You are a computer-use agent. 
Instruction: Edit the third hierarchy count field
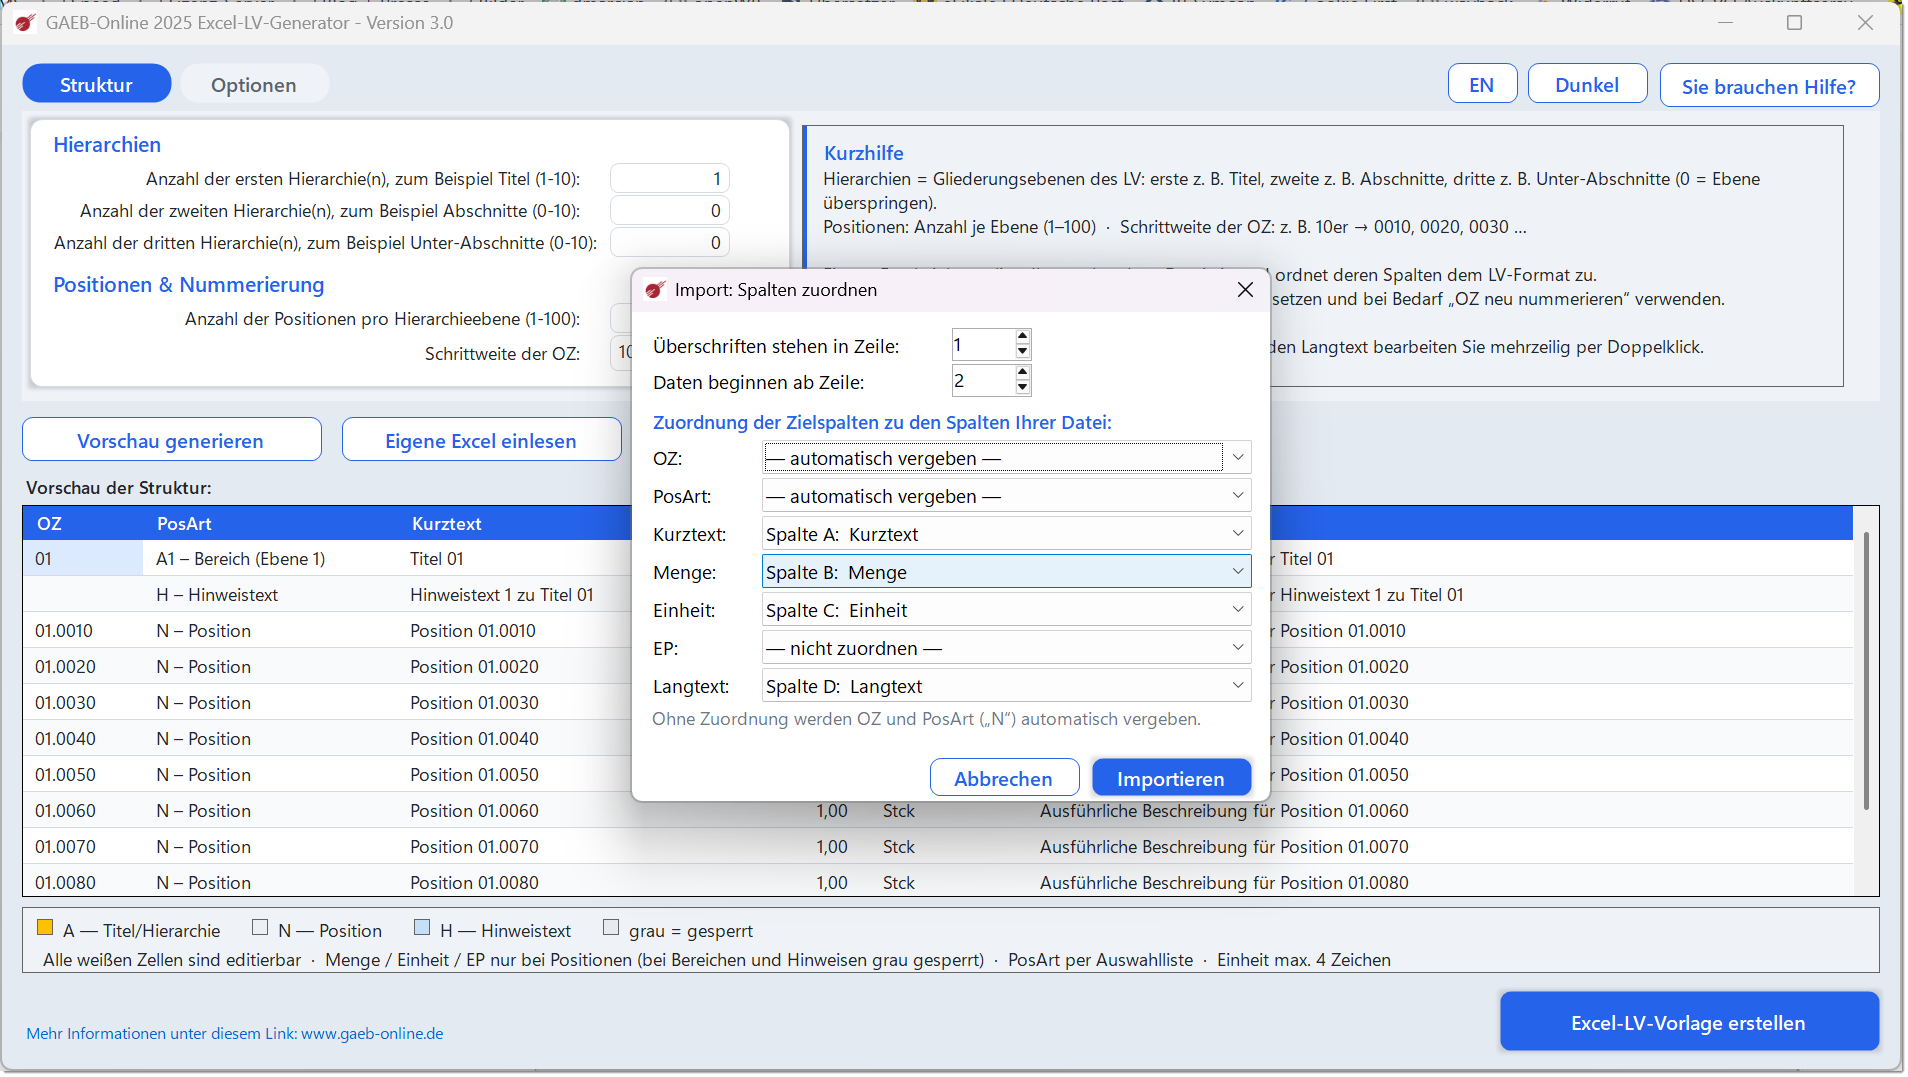point(669,242)
